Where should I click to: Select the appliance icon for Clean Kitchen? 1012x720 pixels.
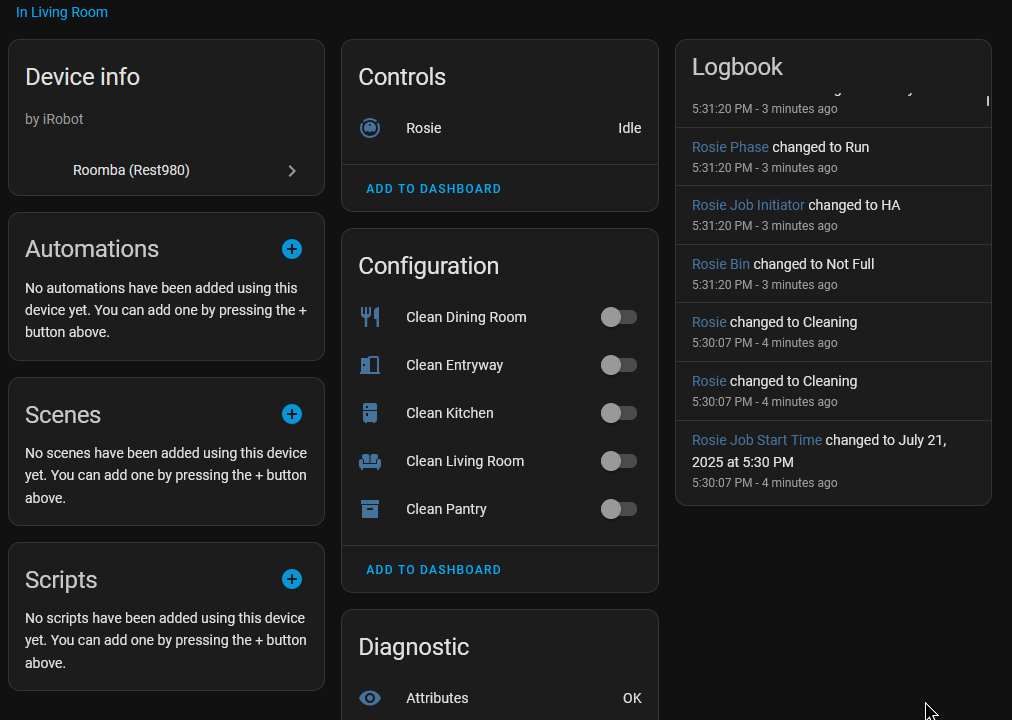pyautogui.click(x=370, y=413)
